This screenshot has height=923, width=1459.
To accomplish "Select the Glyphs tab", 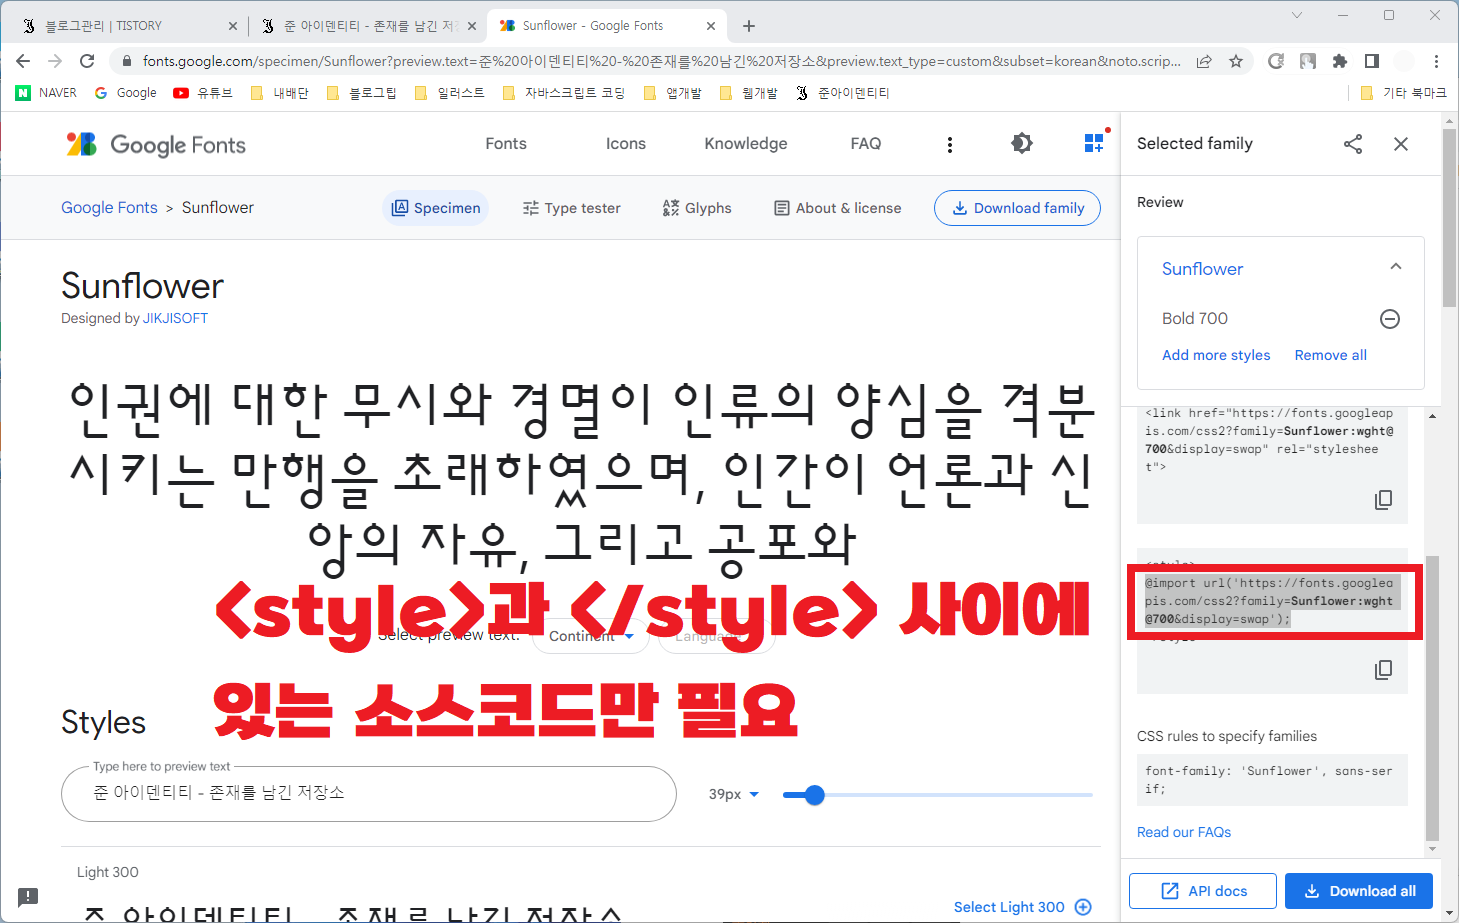I will 697,208.
